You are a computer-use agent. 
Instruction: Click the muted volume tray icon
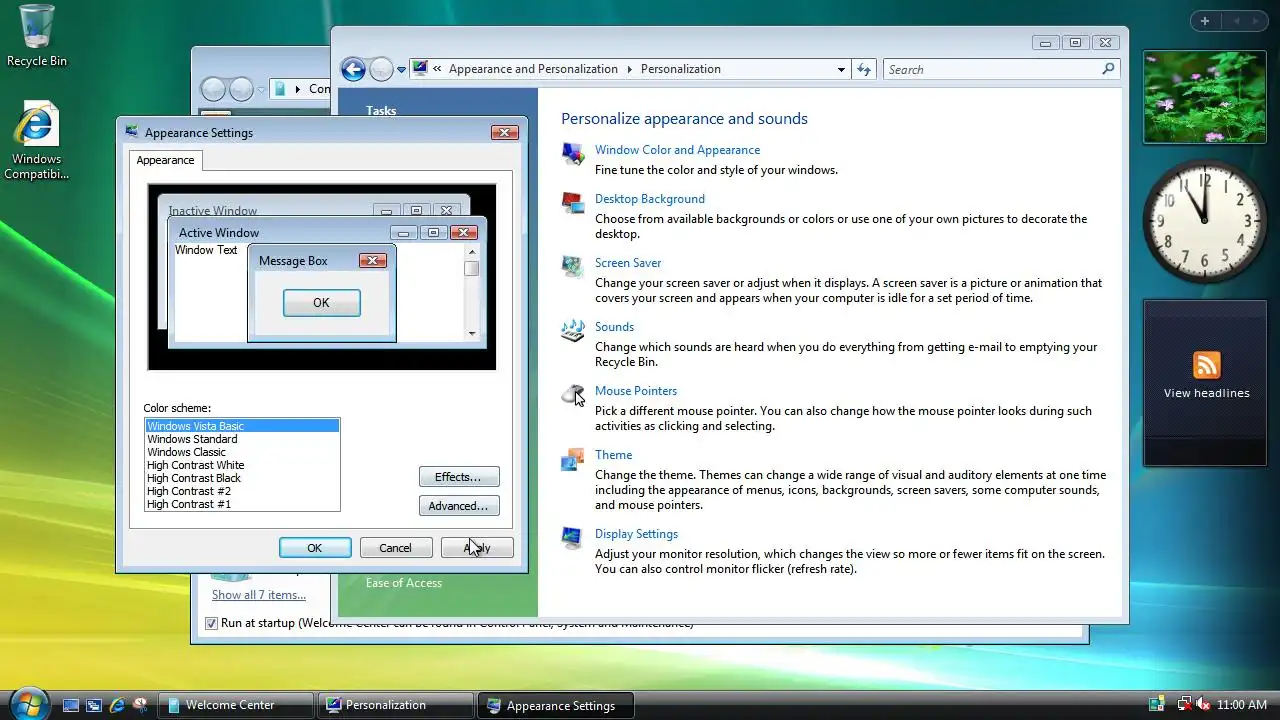coord(1203,705)
